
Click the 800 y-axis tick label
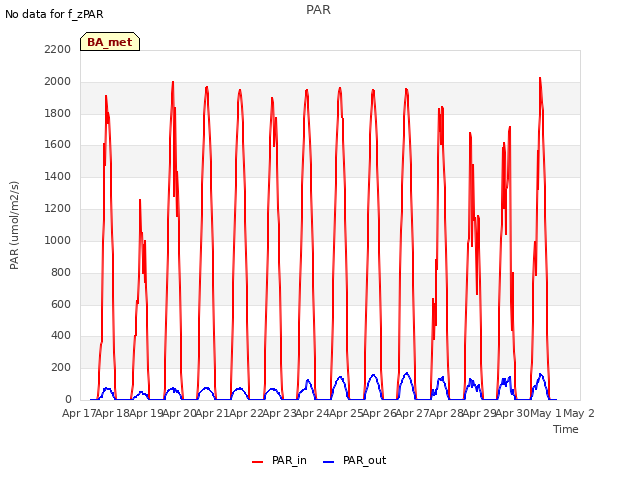click(x=61, y=272)
